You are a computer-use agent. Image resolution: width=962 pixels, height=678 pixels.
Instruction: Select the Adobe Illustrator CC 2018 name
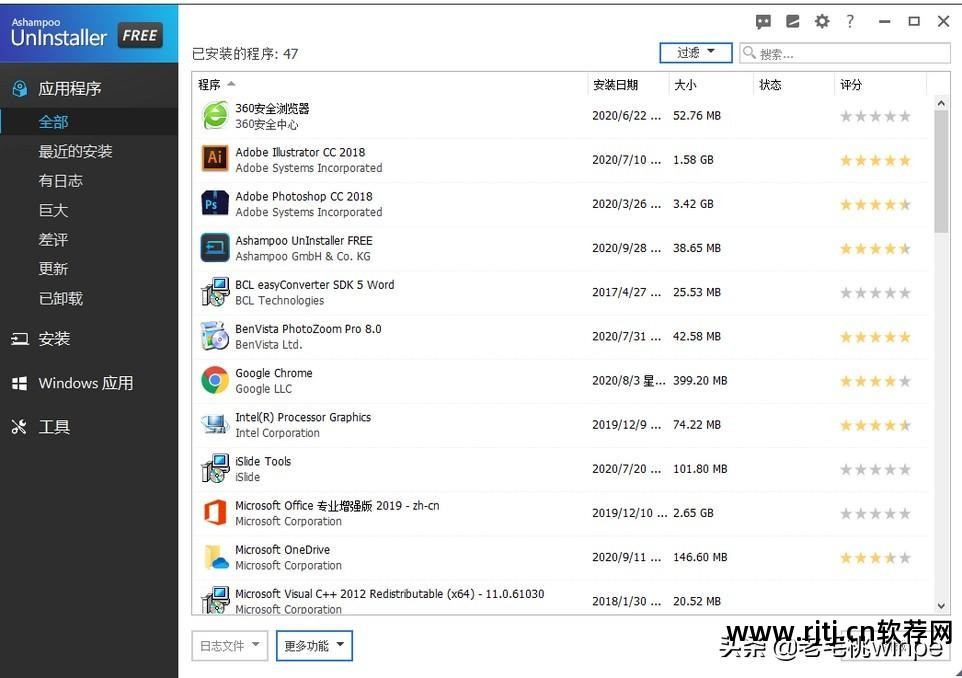[300, 152]
